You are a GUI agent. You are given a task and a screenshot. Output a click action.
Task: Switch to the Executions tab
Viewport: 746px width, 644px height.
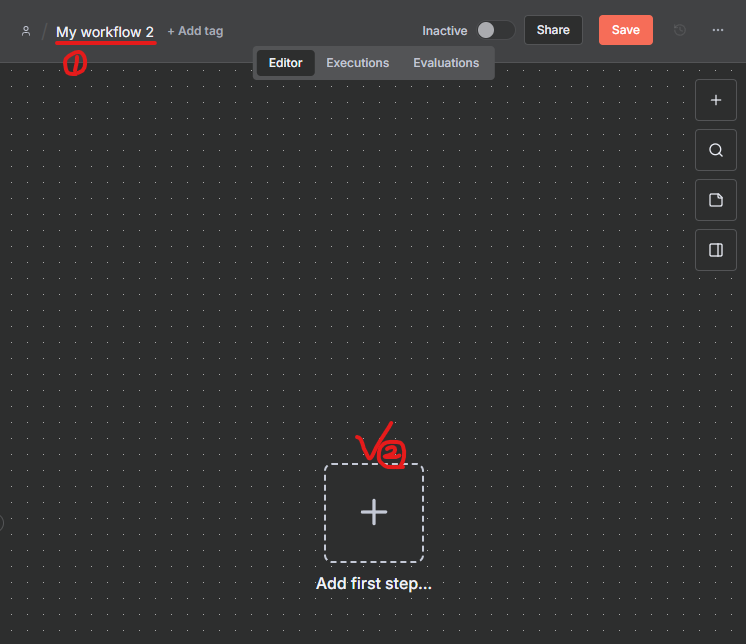357,63
